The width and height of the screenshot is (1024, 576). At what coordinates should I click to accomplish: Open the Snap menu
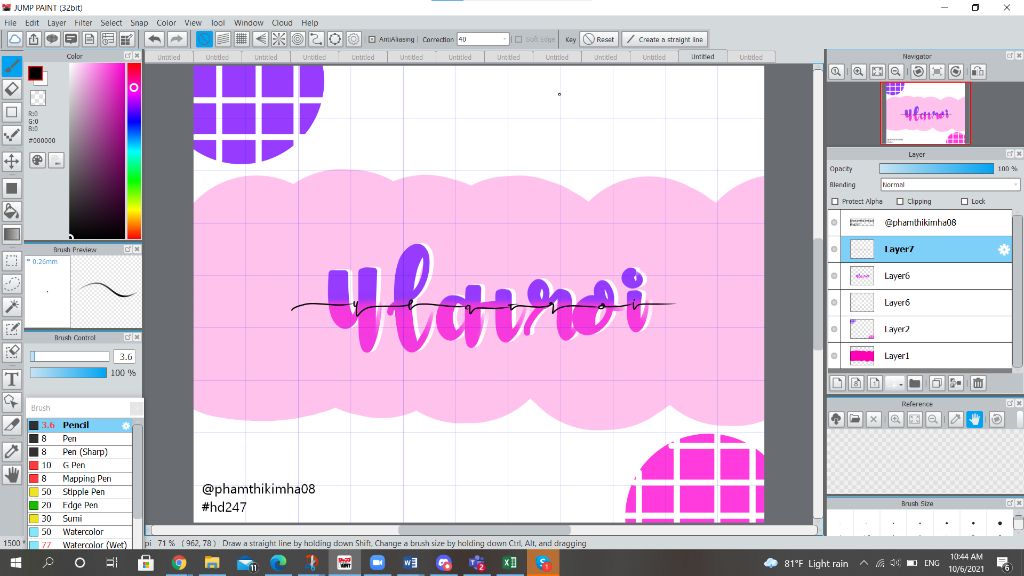tap(139, 22)
